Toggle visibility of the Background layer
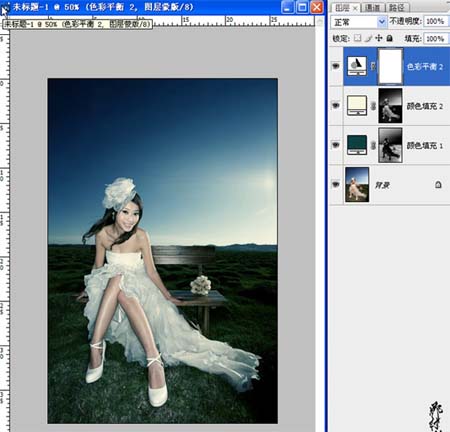The image size is (450, 432). [336, 184]
